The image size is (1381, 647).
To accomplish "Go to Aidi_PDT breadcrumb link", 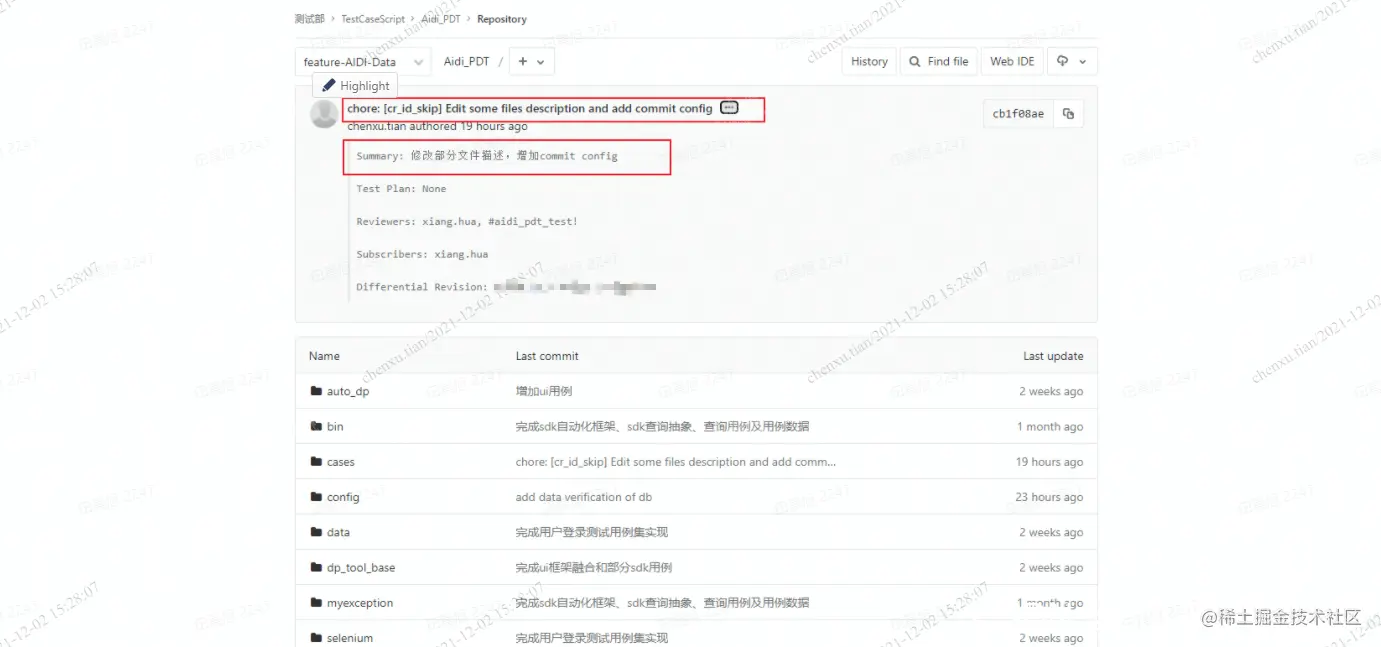I will point(441,19).
